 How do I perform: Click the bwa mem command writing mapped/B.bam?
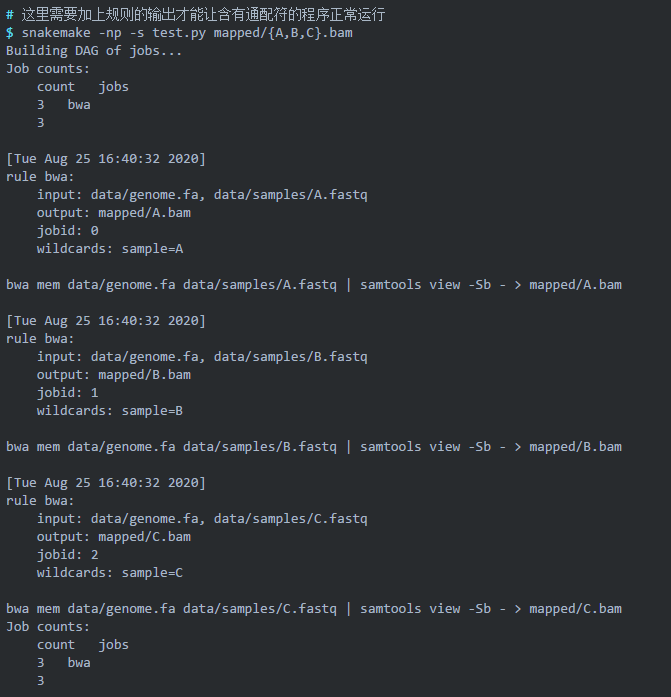313,447
